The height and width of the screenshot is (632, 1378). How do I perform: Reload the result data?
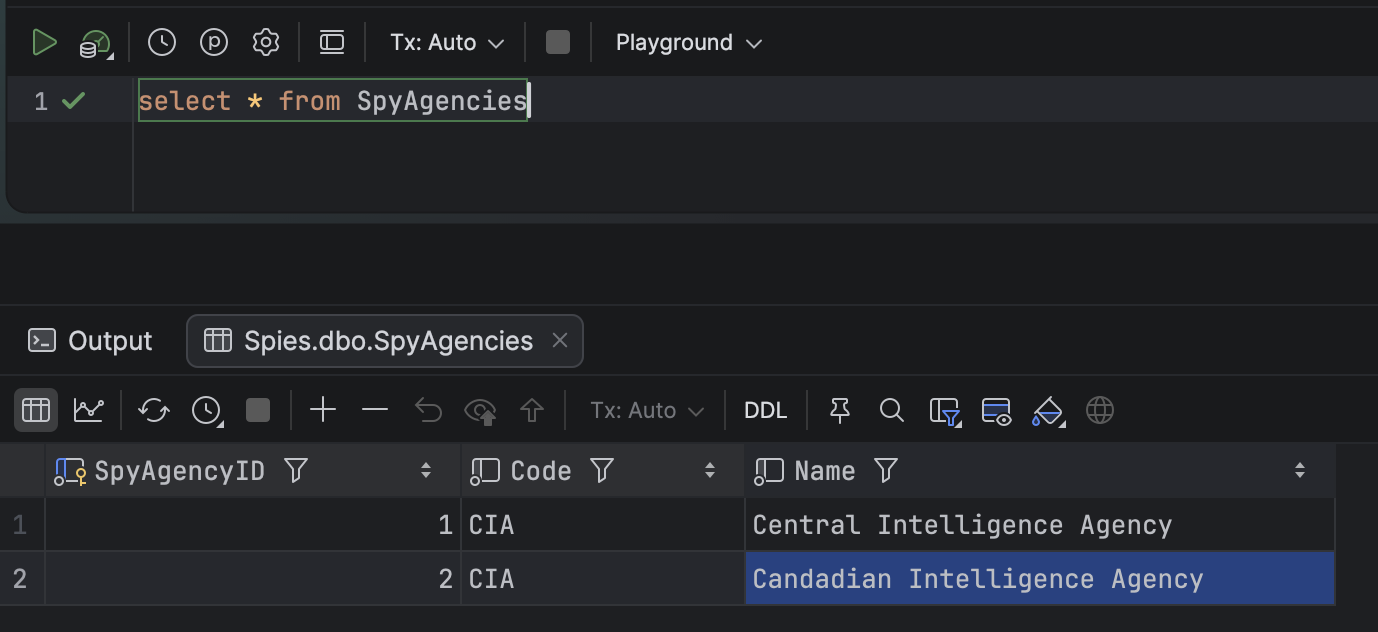pyautogui.click(x=154, y=410)
